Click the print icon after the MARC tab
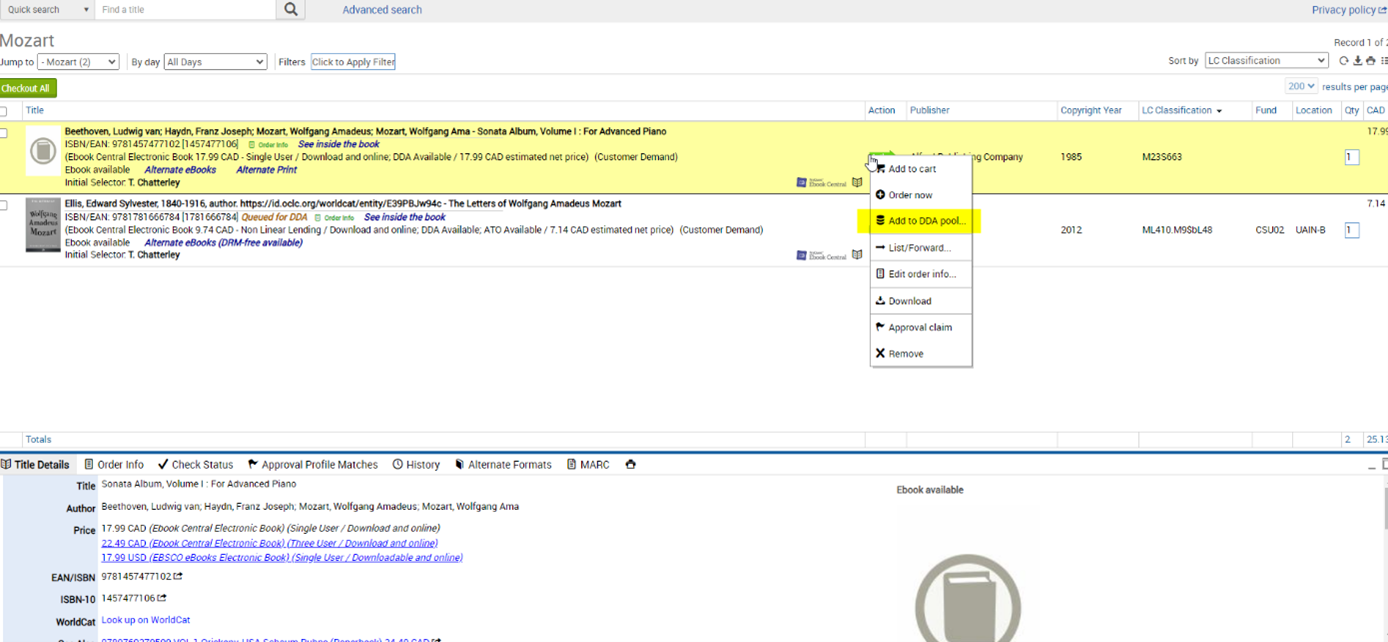Screen dimensions: 1388x642 pyautogui.click(x=630, y=464)
